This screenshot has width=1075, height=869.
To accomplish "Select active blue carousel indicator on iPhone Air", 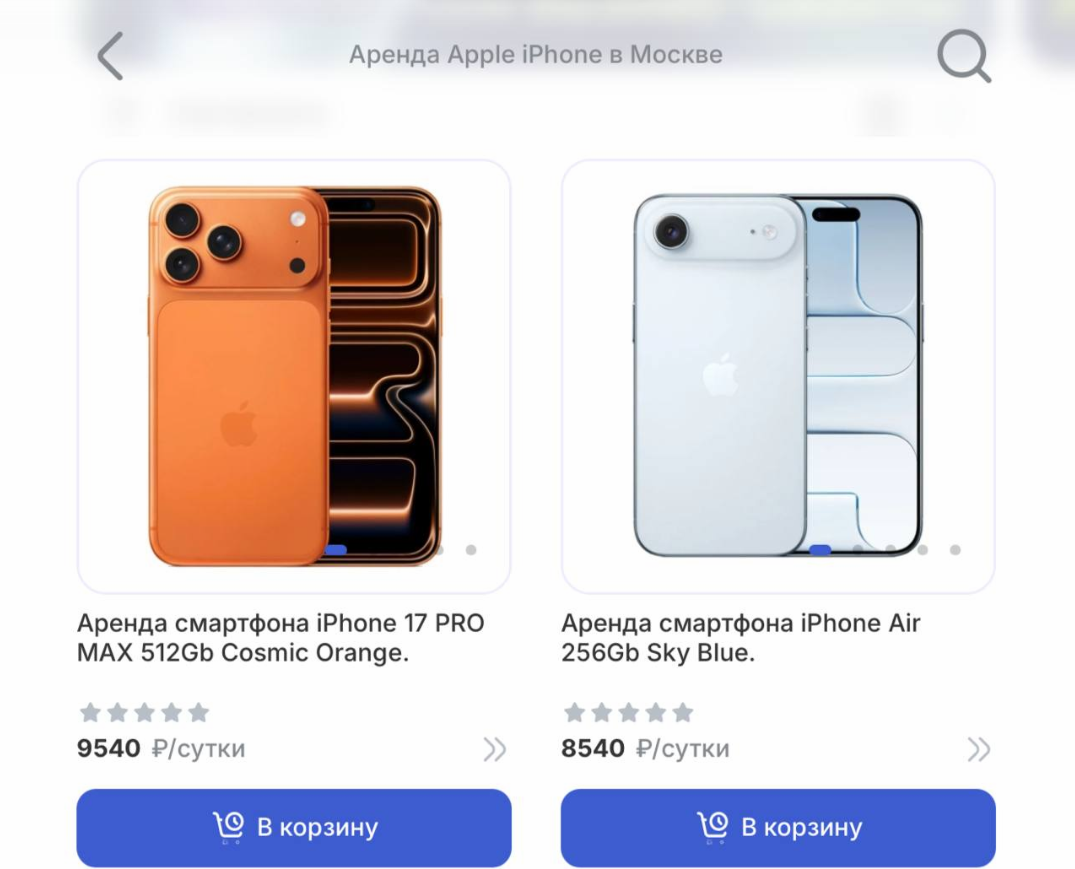I will [821, 550].
